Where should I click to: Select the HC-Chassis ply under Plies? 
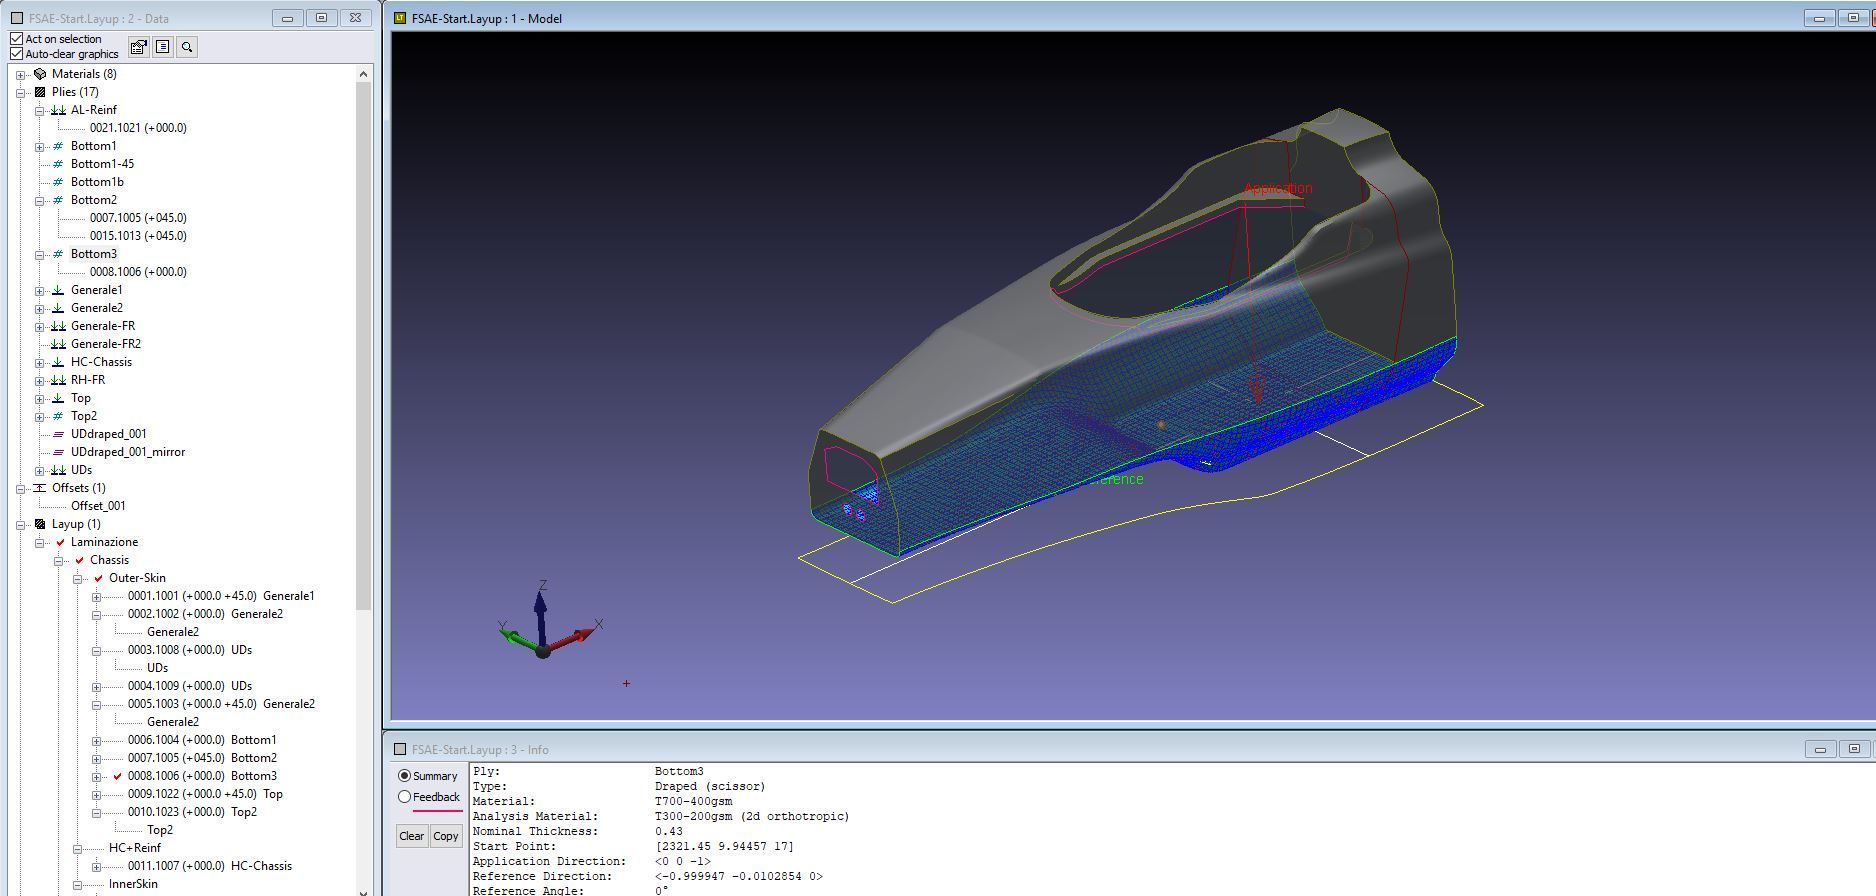[101, 362]
